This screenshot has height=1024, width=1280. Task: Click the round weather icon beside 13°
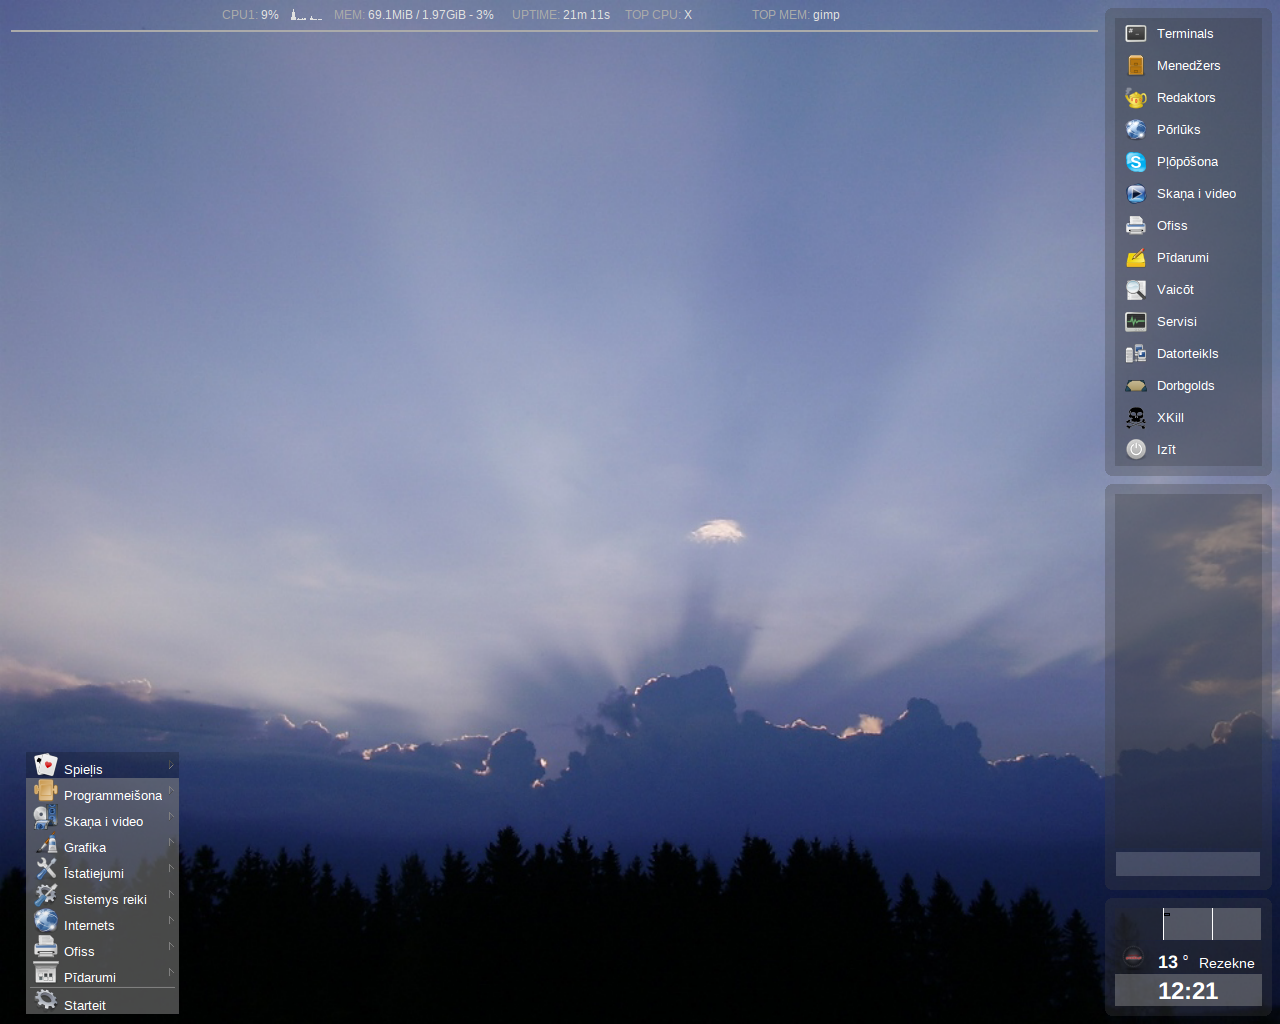tap(1133, 958)
